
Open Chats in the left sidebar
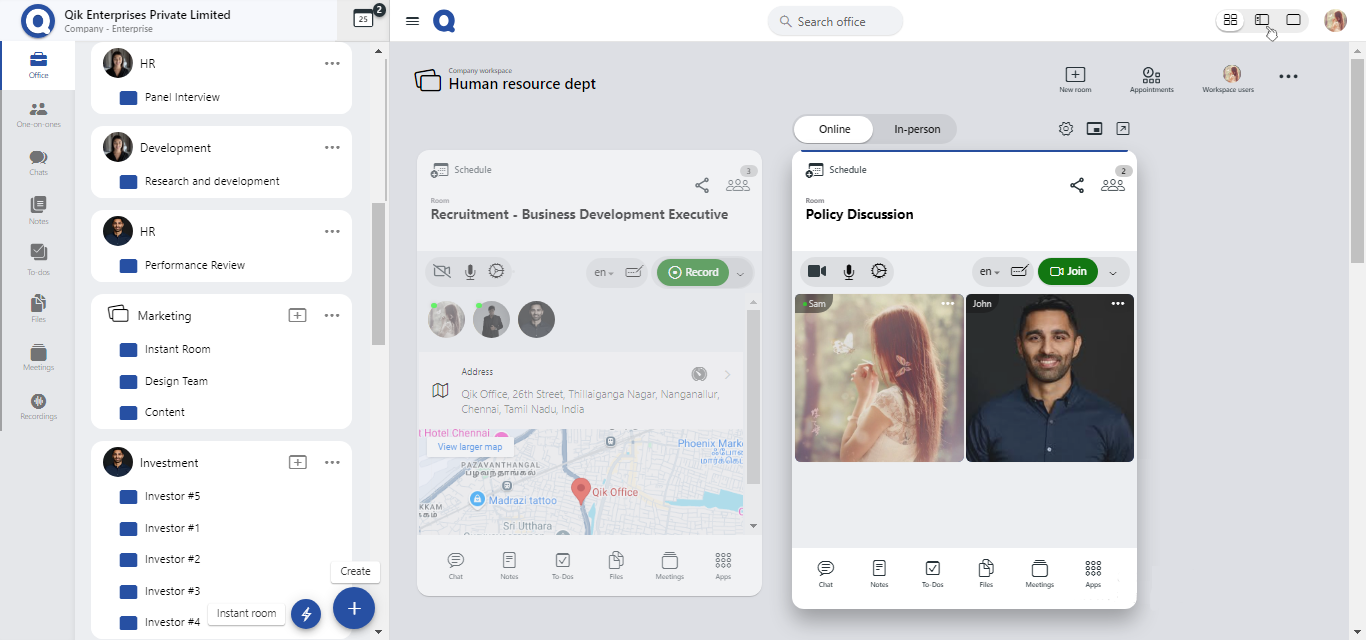click(x=38, y=162)
